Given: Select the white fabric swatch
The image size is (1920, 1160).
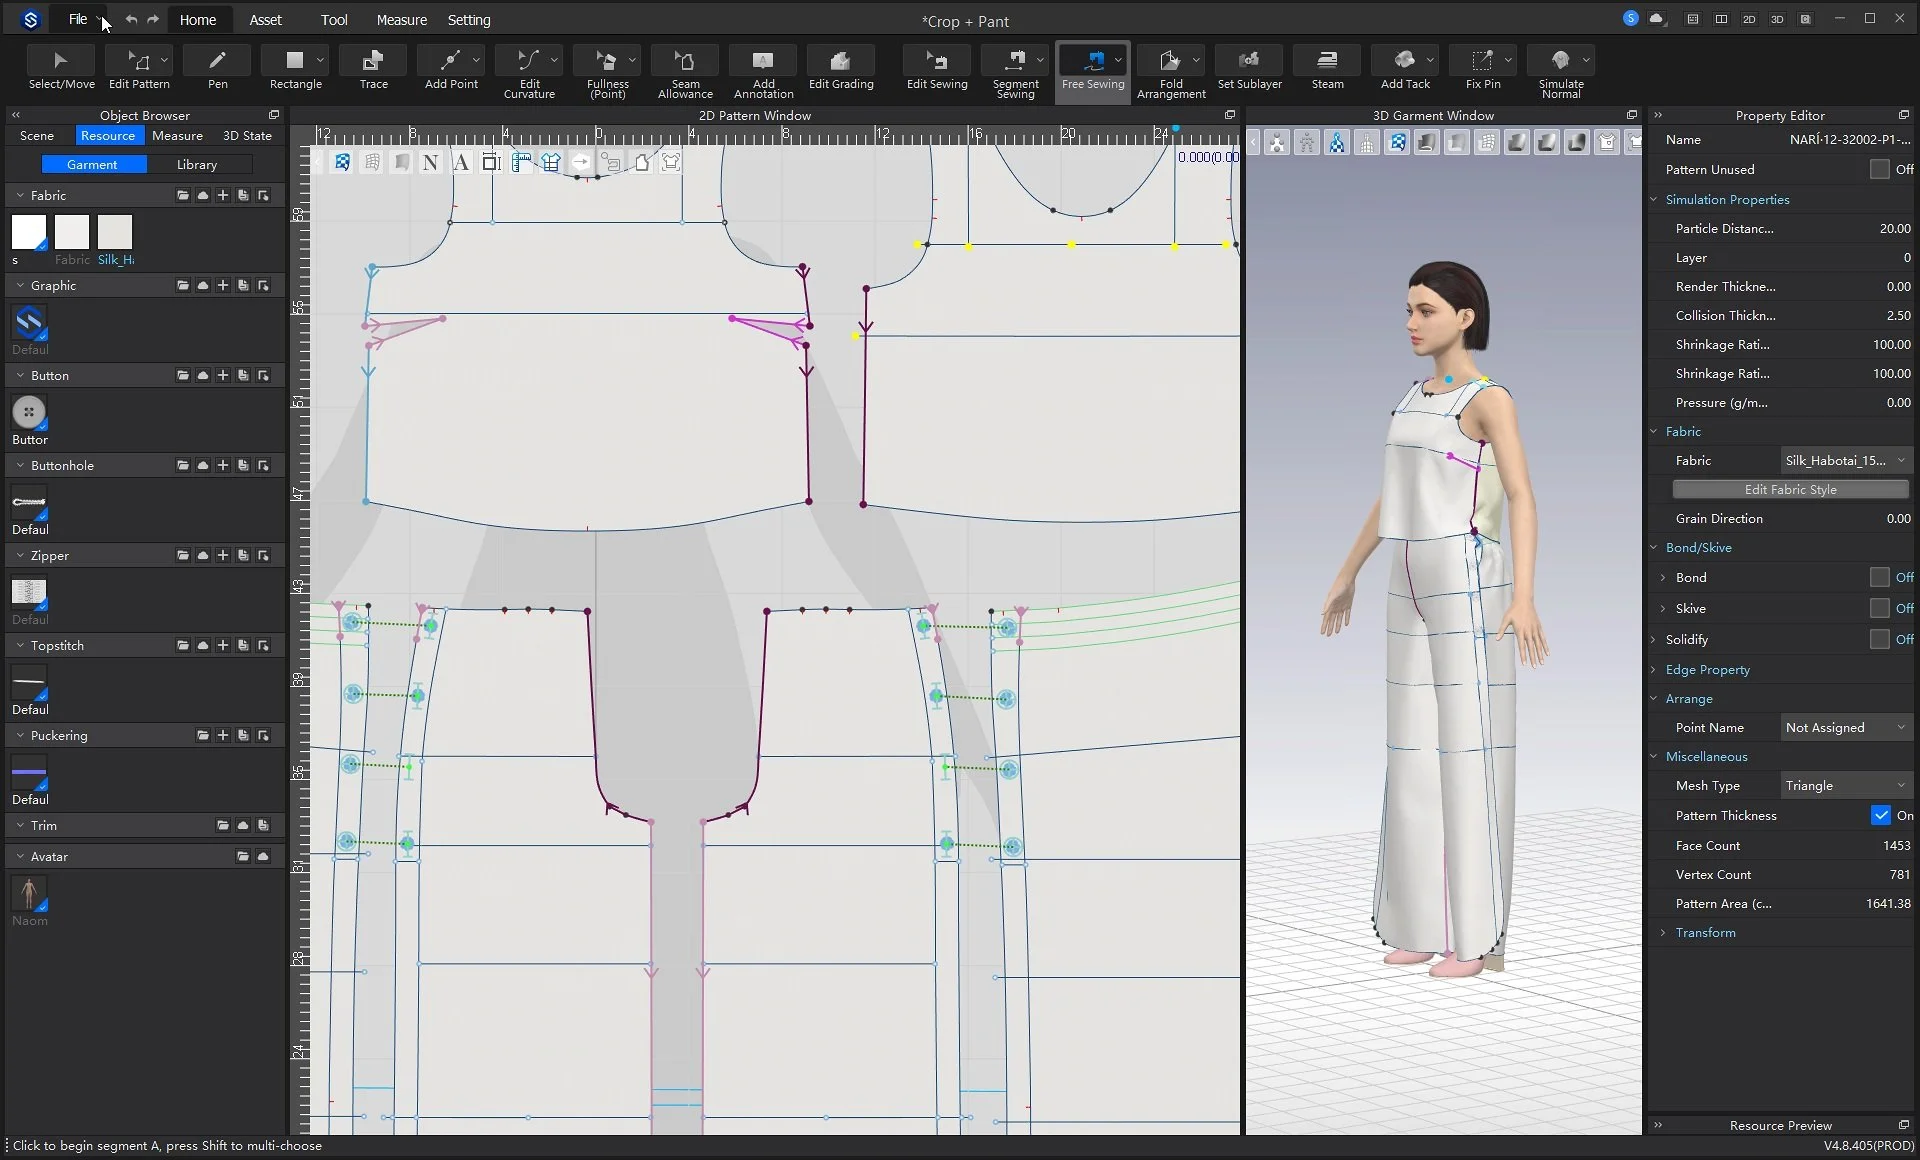Looking at the screenshot, I should (x=29, y=233).
